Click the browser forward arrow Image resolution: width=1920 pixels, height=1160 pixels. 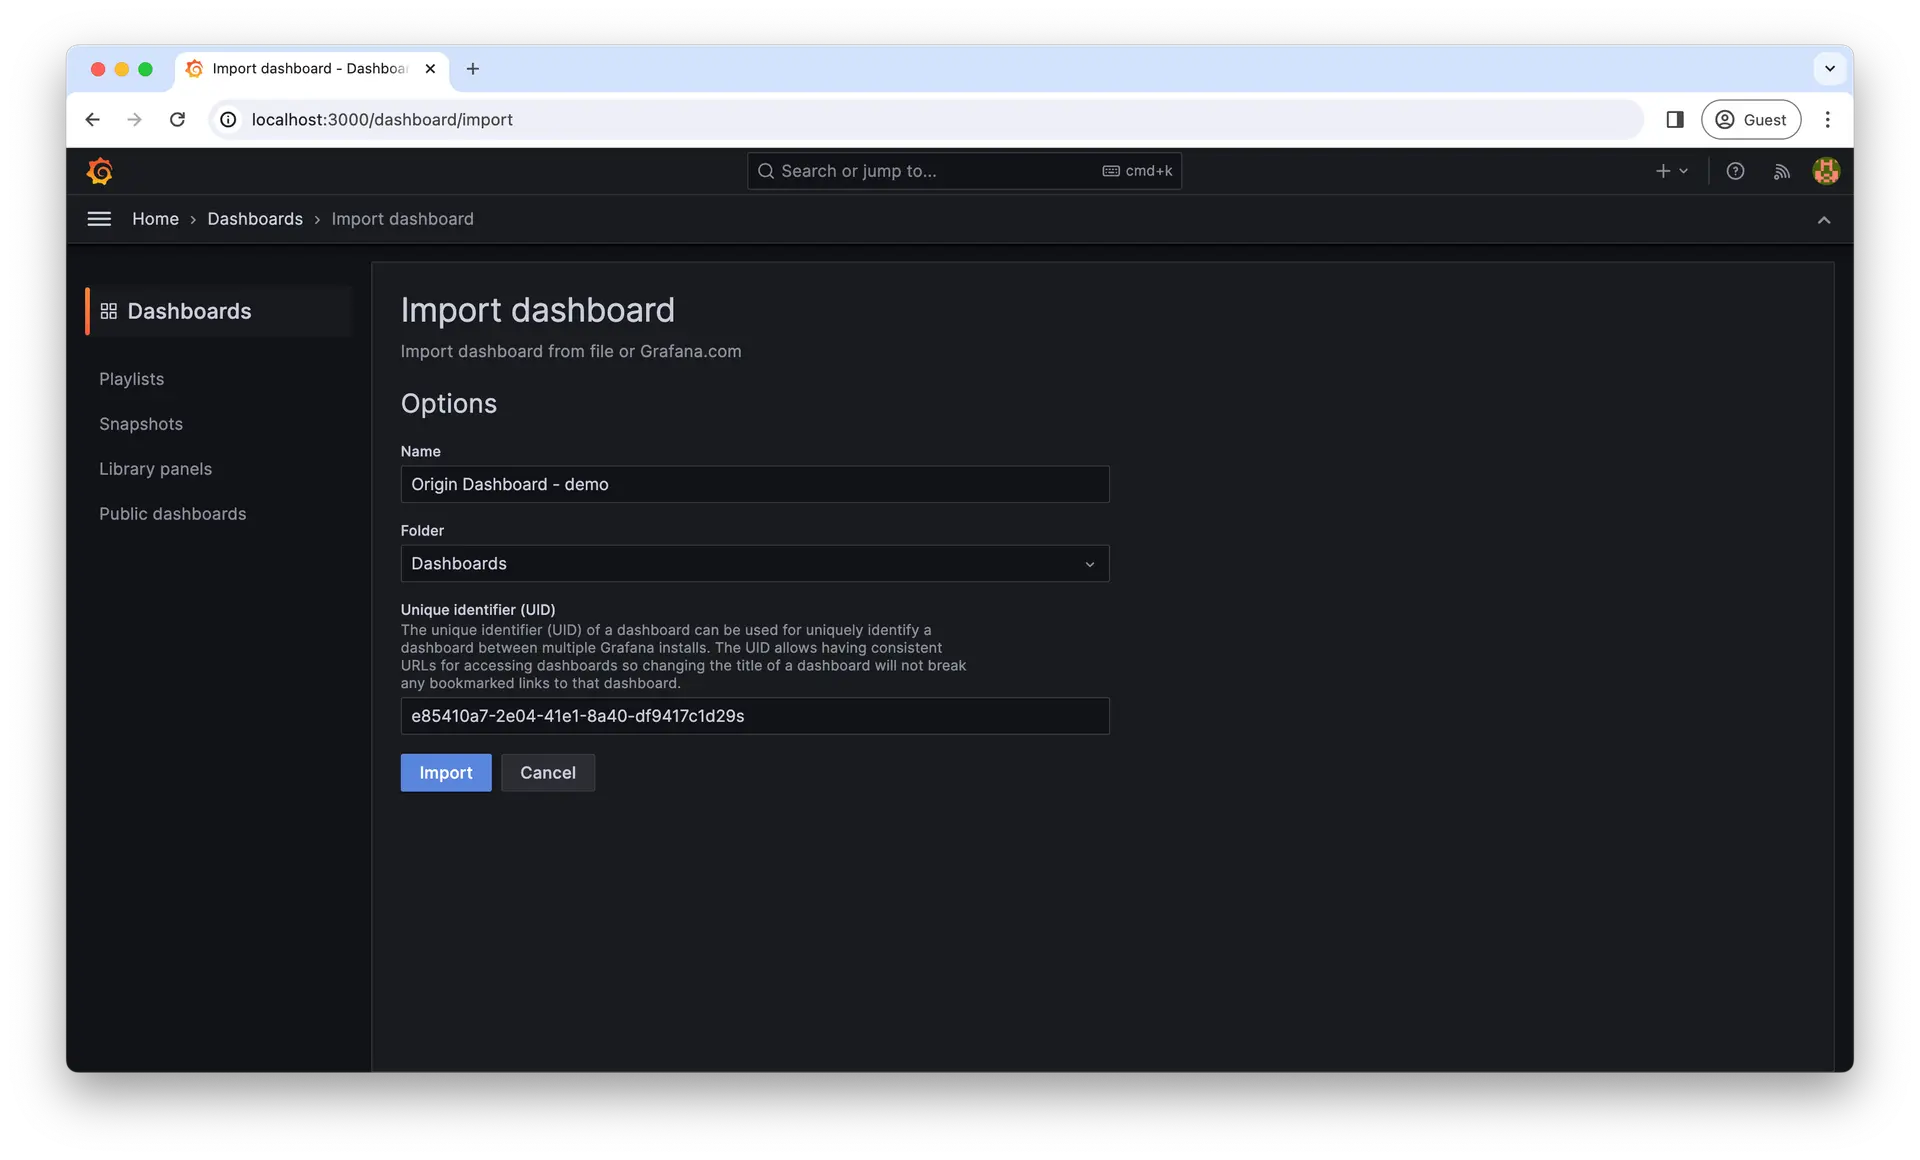(135, 120)
